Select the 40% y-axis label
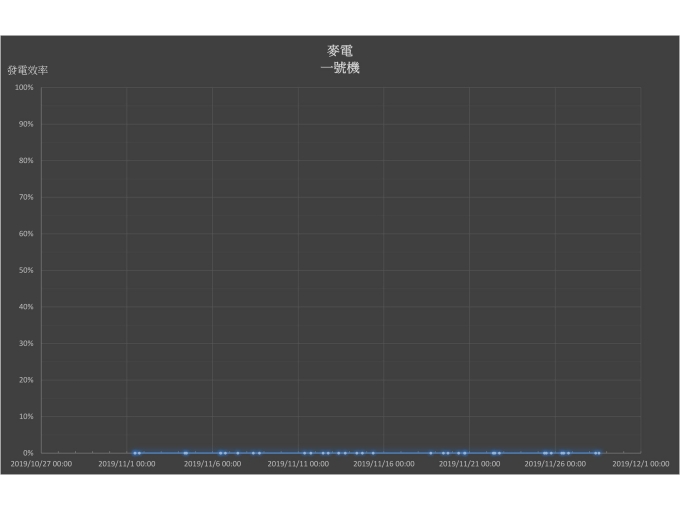Screen dimensions: 680x510 pyautogui.click(x=26, y=307)
